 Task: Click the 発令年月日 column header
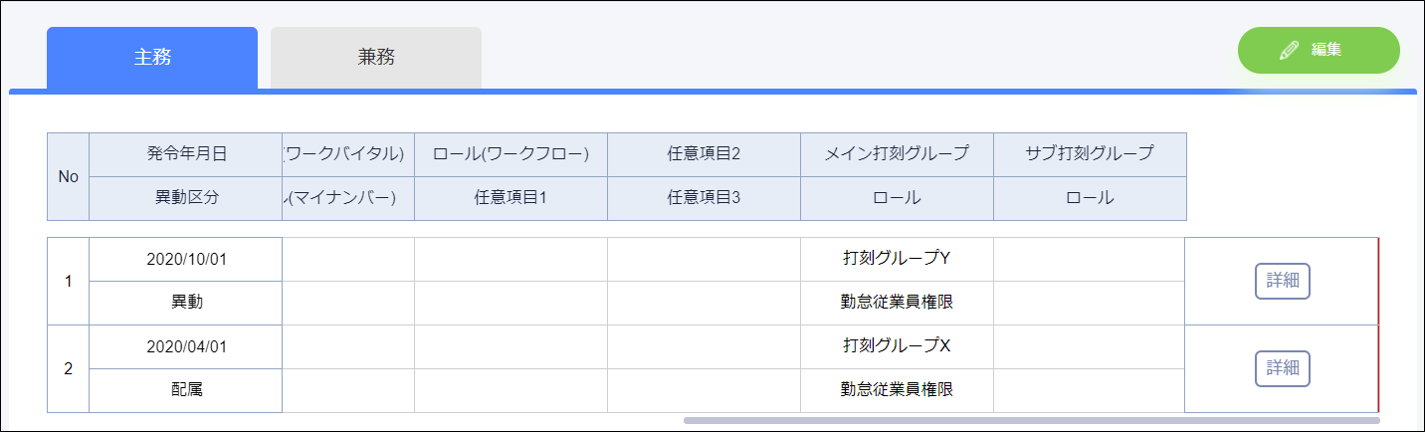tap(186, 154)
